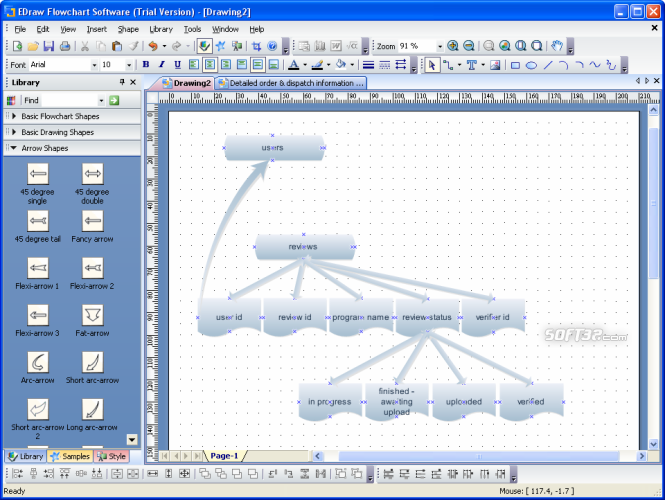
Task: Apply line color with pen swatch
Action: 317,65
